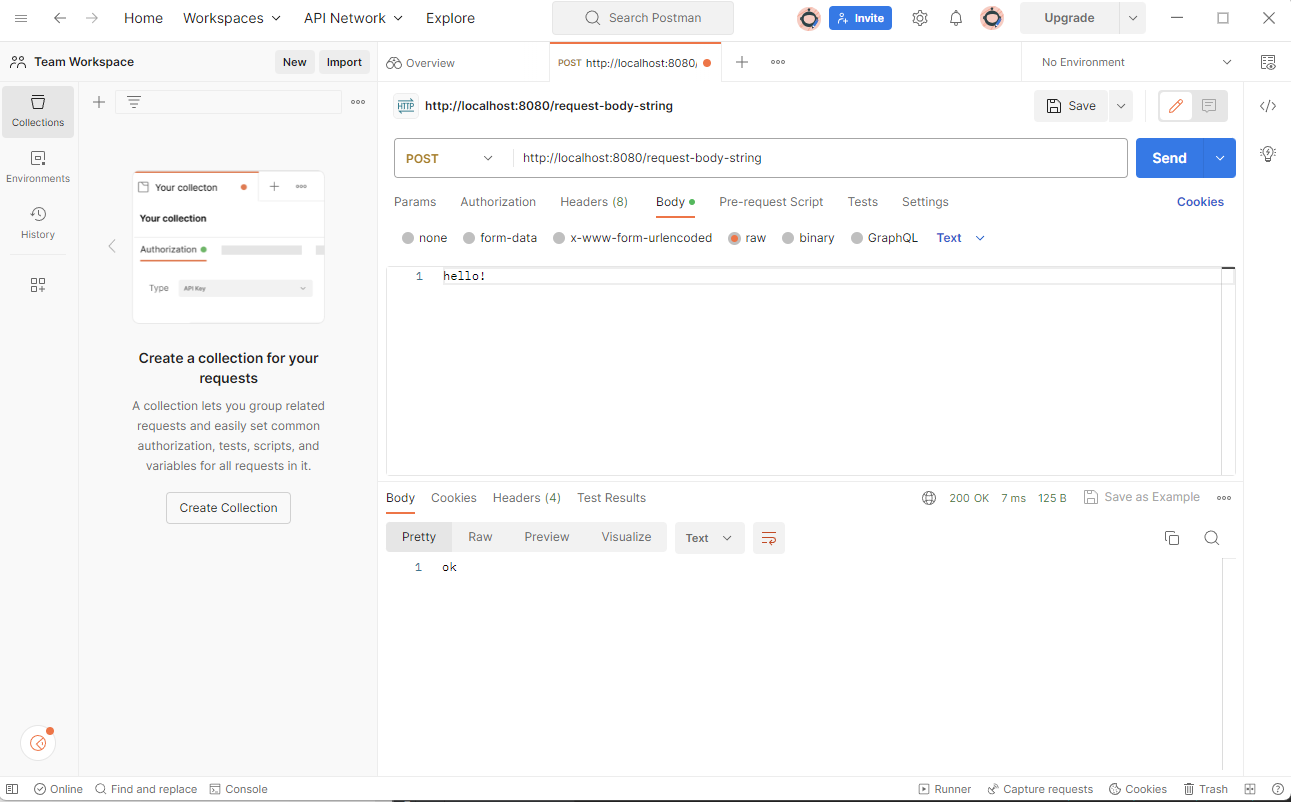Image resolution: width=1291 pixels, height=802 pixels.
Task: Toggle line wrap in response
Action: tap(769, 538)
